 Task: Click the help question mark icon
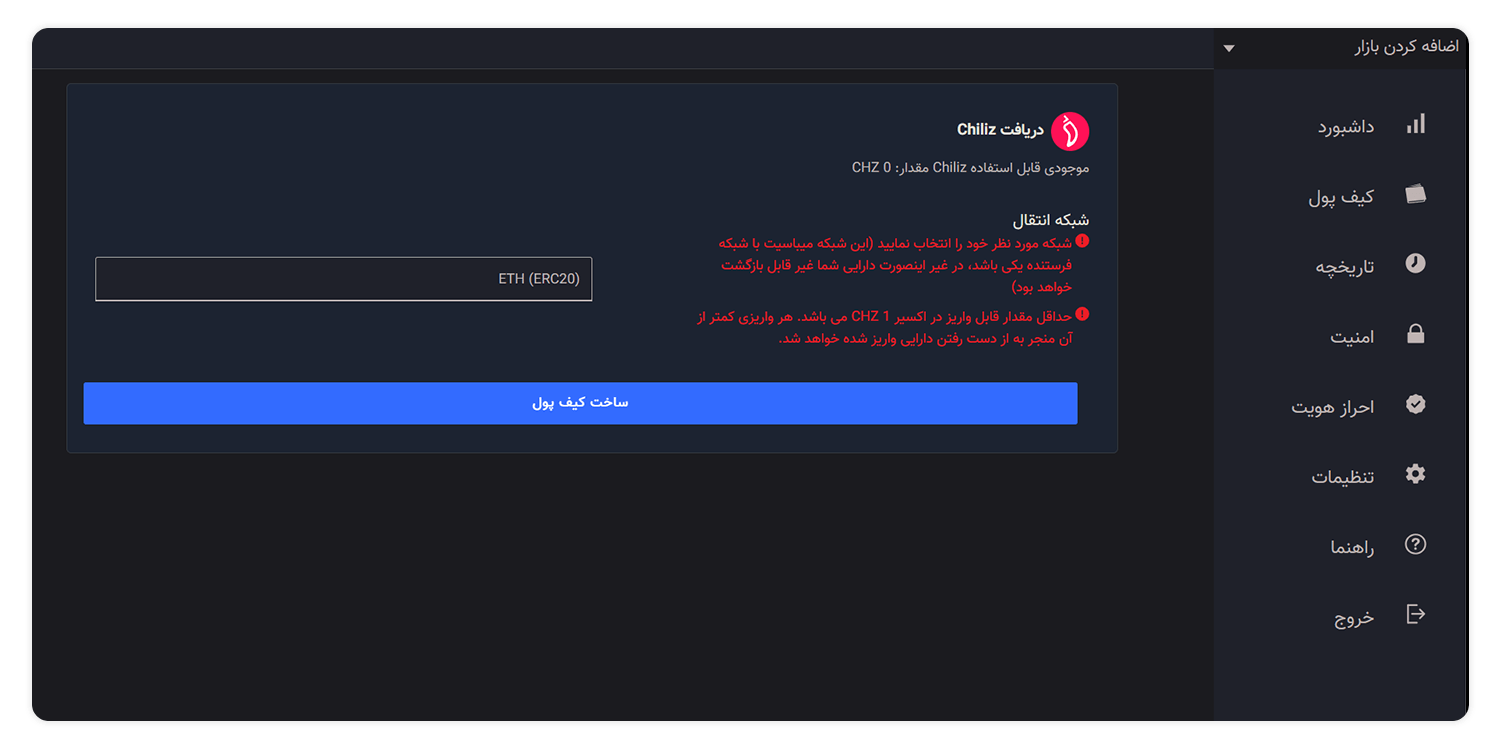pyautogui.click(x=1415, y=544)
